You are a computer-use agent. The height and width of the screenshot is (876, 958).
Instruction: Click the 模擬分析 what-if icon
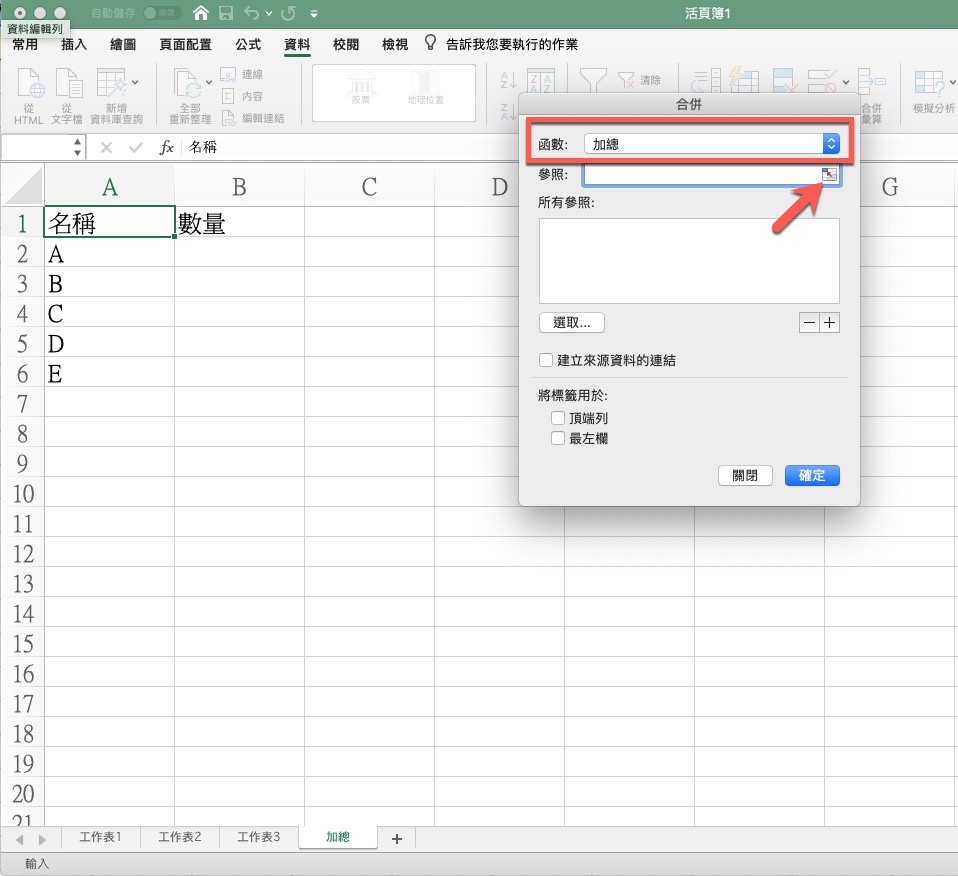929,84
